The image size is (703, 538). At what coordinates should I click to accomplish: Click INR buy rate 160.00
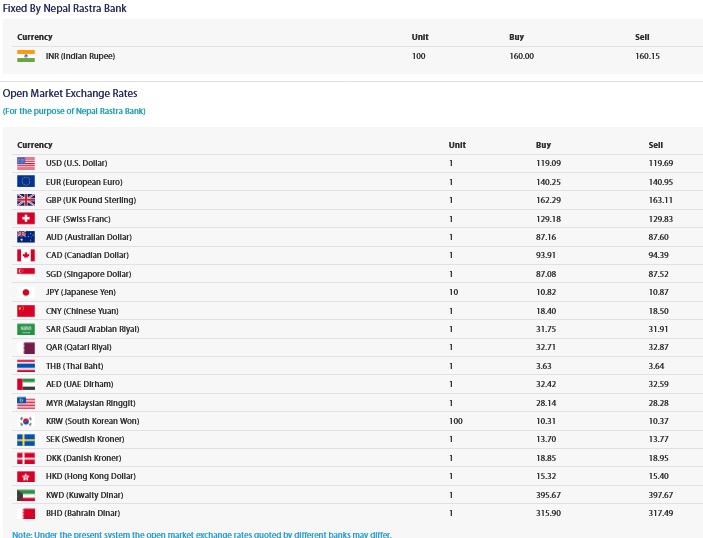(521, 56)
